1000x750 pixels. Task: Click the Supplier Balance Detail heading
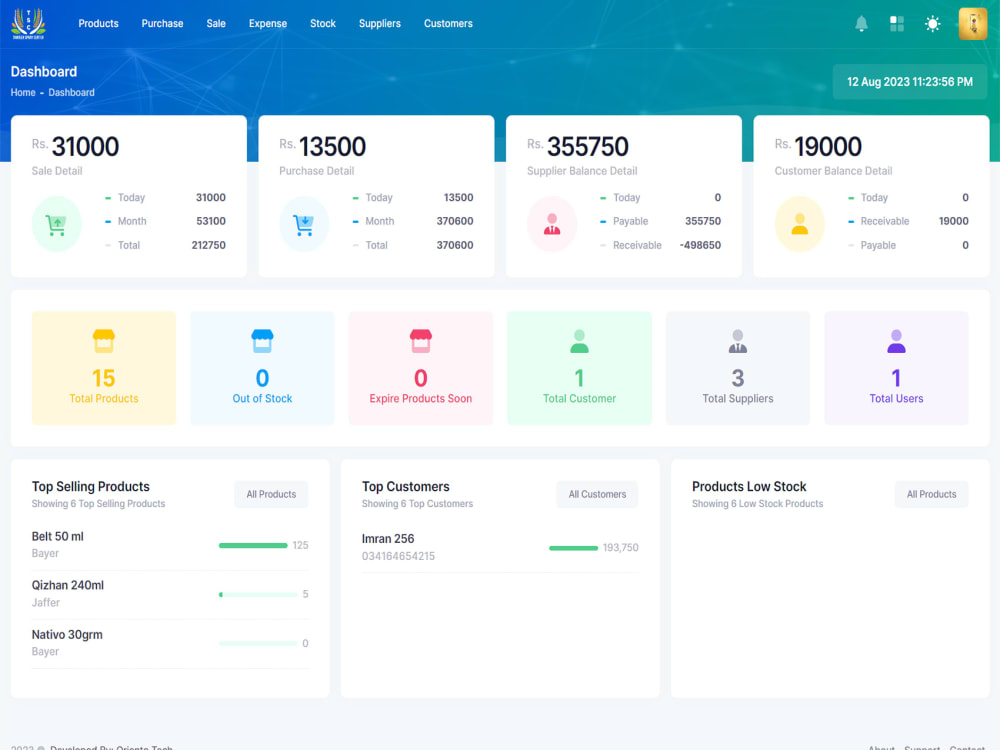[582, 171]
